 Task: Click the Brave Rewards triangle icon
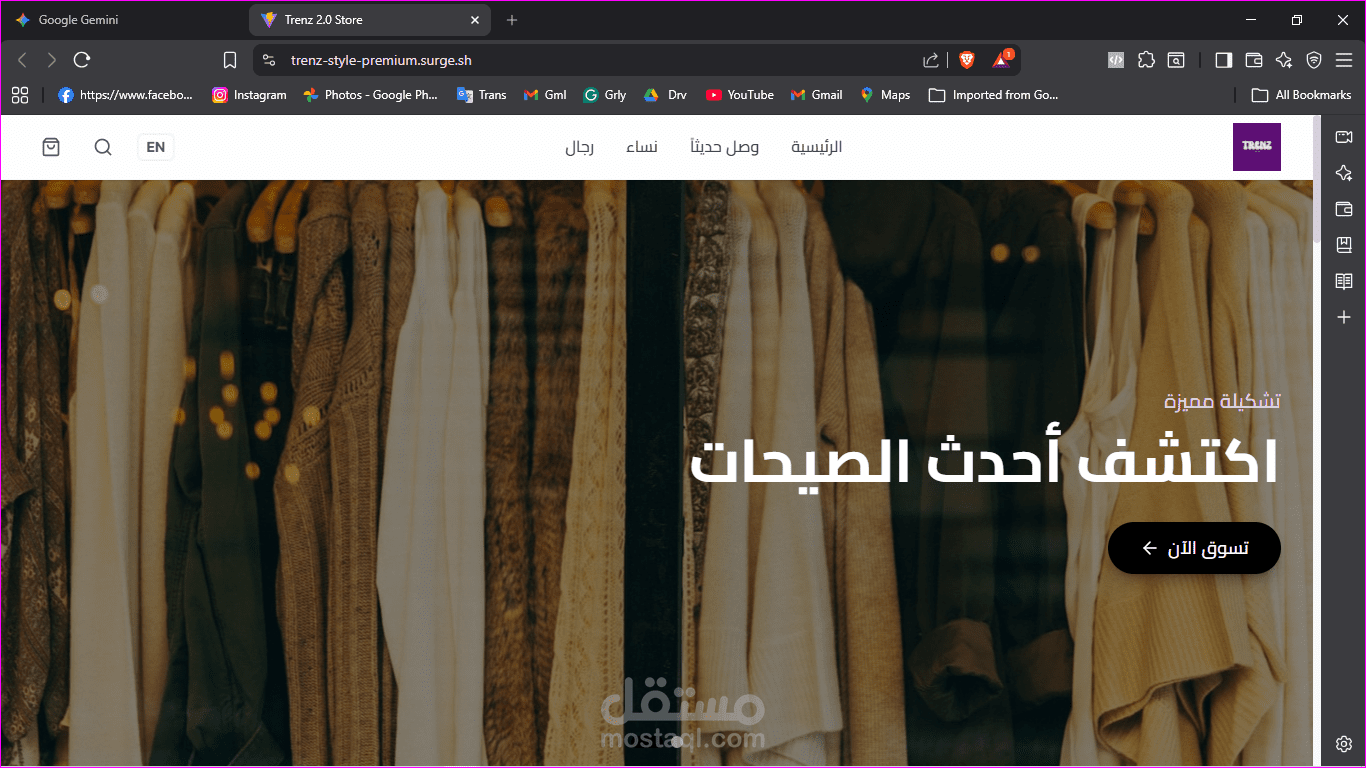(x=1001, y=60)
